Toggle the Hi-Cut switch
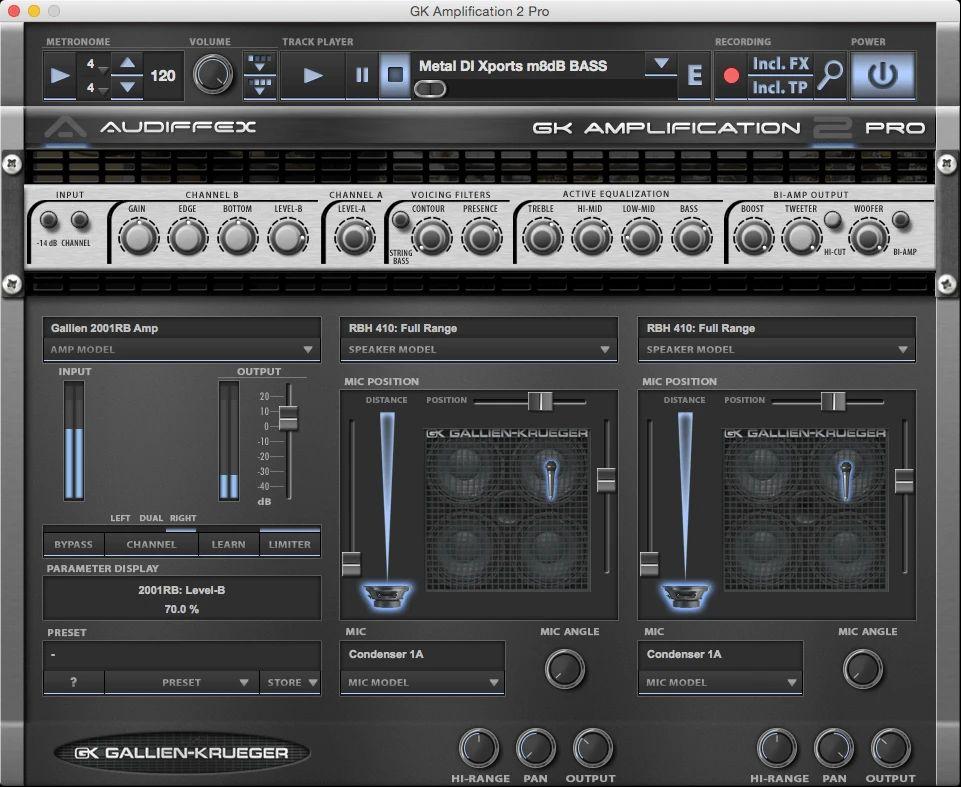This screenshot has width=961, height=787. pos(832,219)
